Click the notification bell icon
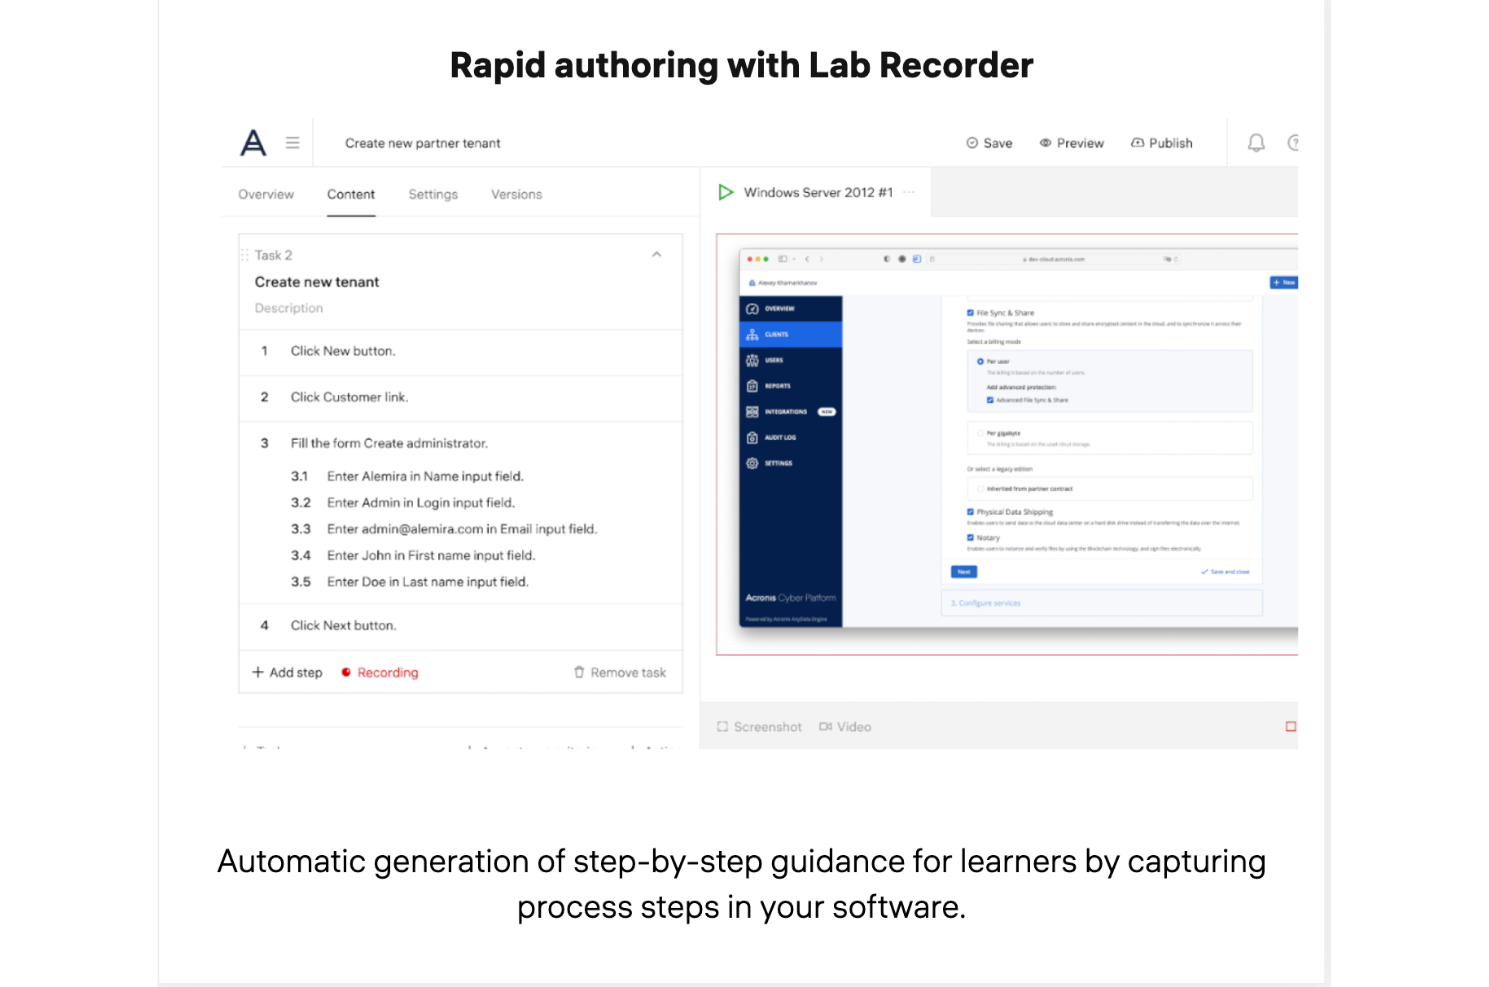The width and height of the screenshot is (1489, 987). [x=1256, y=143]
